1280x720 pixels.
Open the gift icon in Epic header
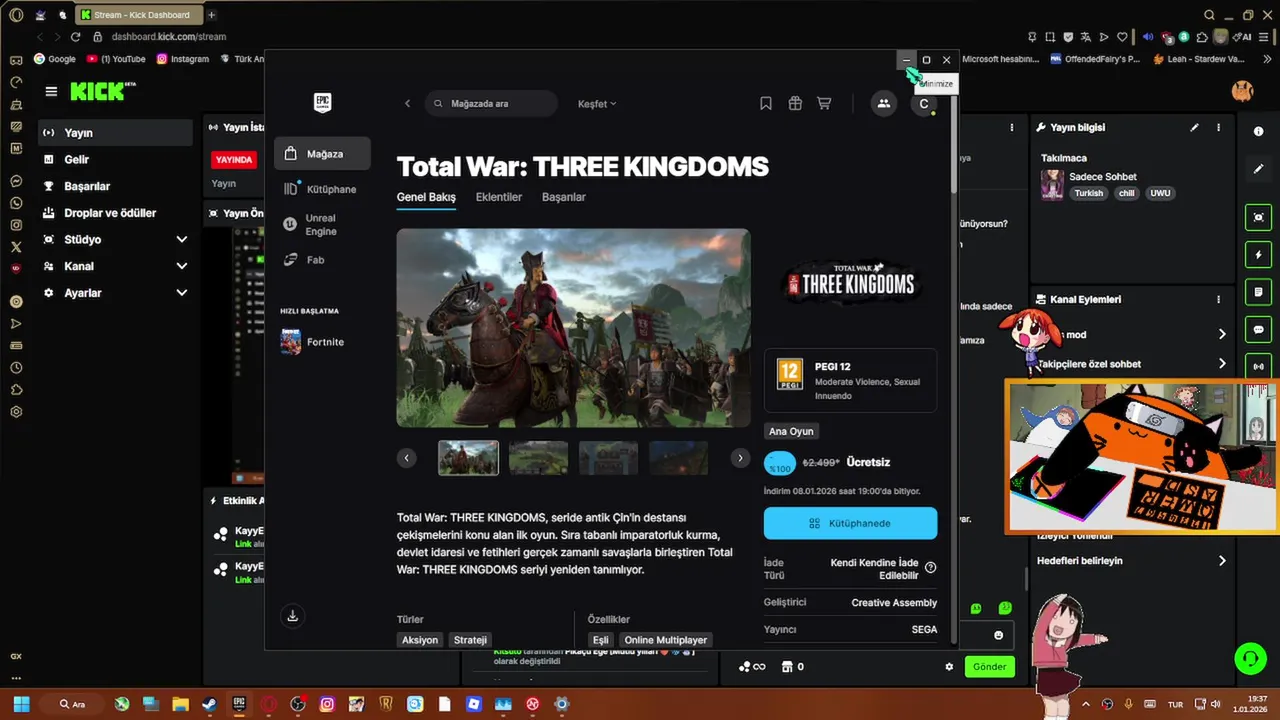(795, 103)
